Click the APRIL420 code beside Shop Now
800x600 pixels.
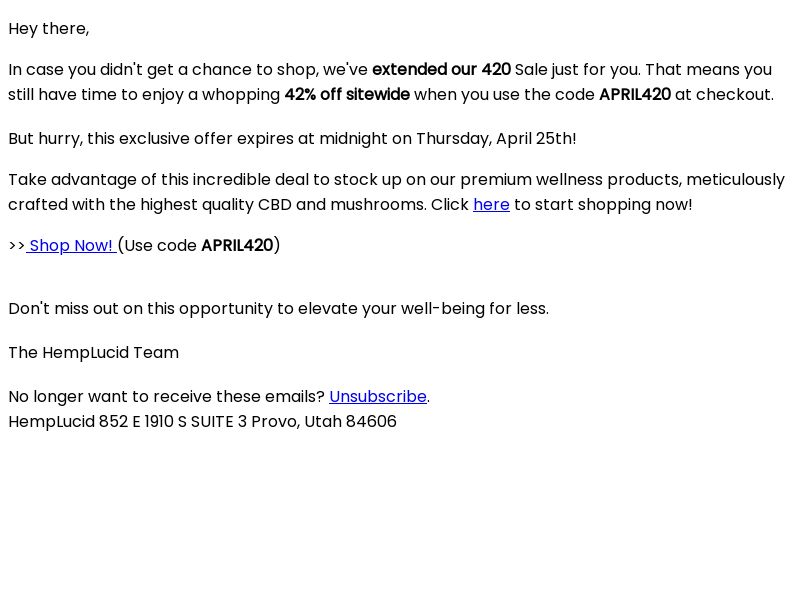237,245
